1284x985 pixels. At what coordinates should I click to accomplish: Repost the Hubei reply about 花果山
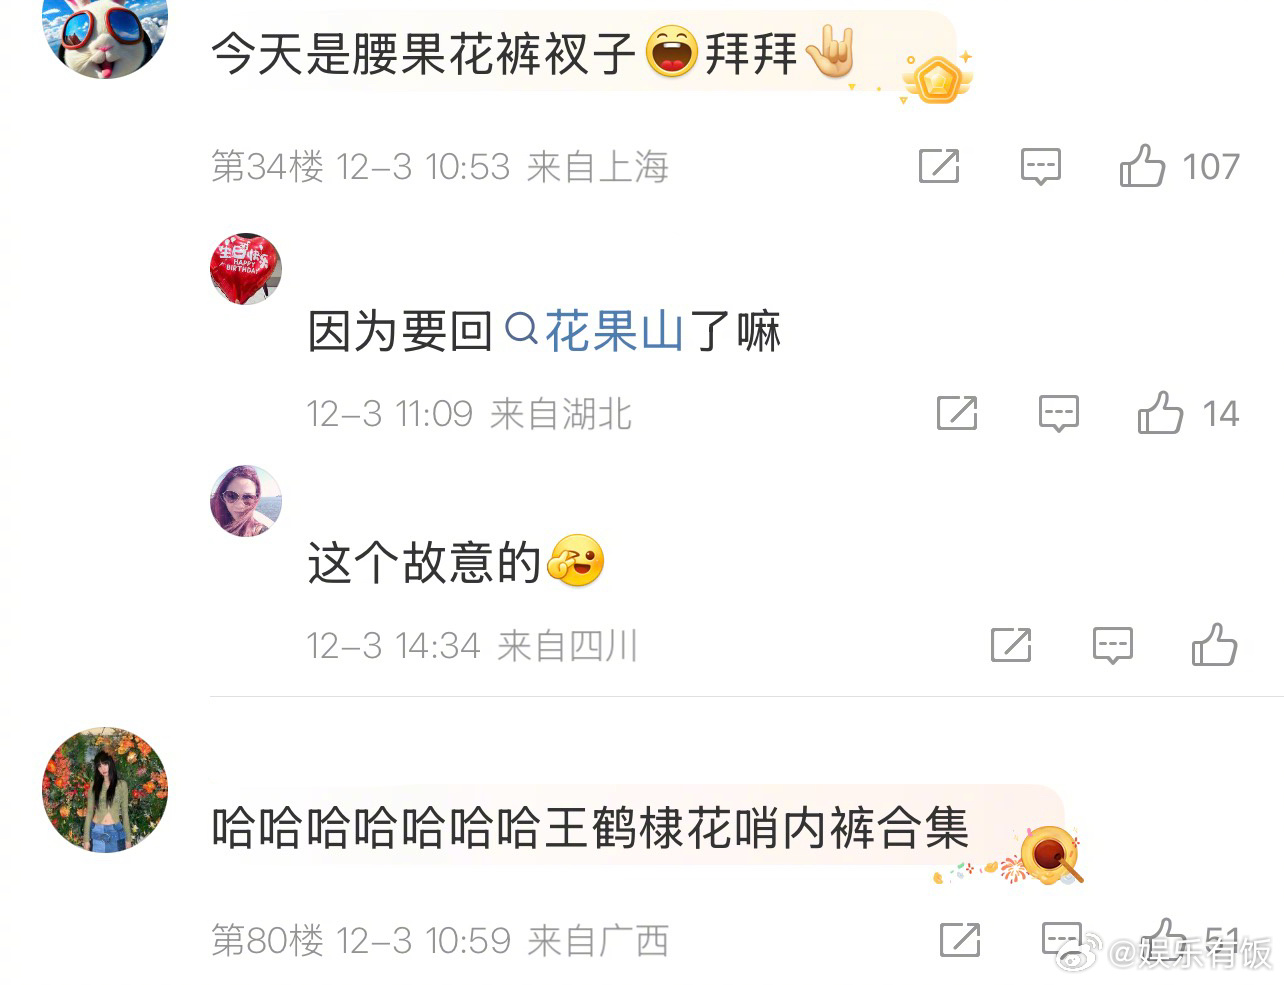click(x=957, y=413)
